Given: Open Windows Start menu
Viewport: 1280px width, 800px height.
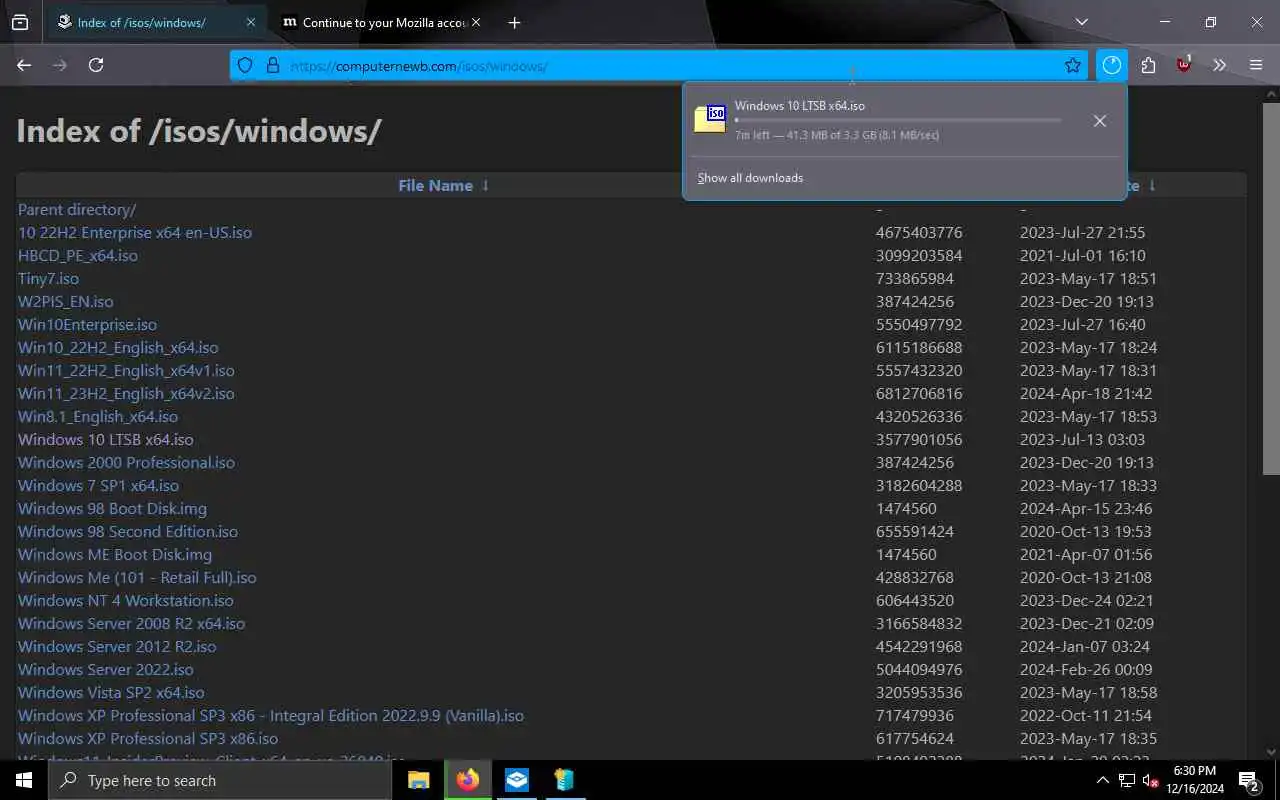Looking at the screenshot, I should coord(24,780).
